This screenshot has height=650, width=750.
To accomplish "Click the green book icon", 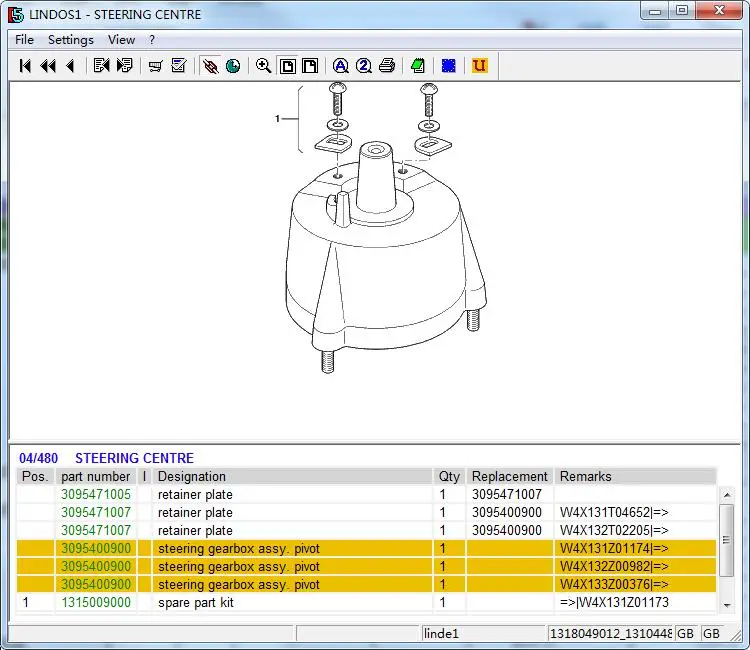I will tap(418, 66).
